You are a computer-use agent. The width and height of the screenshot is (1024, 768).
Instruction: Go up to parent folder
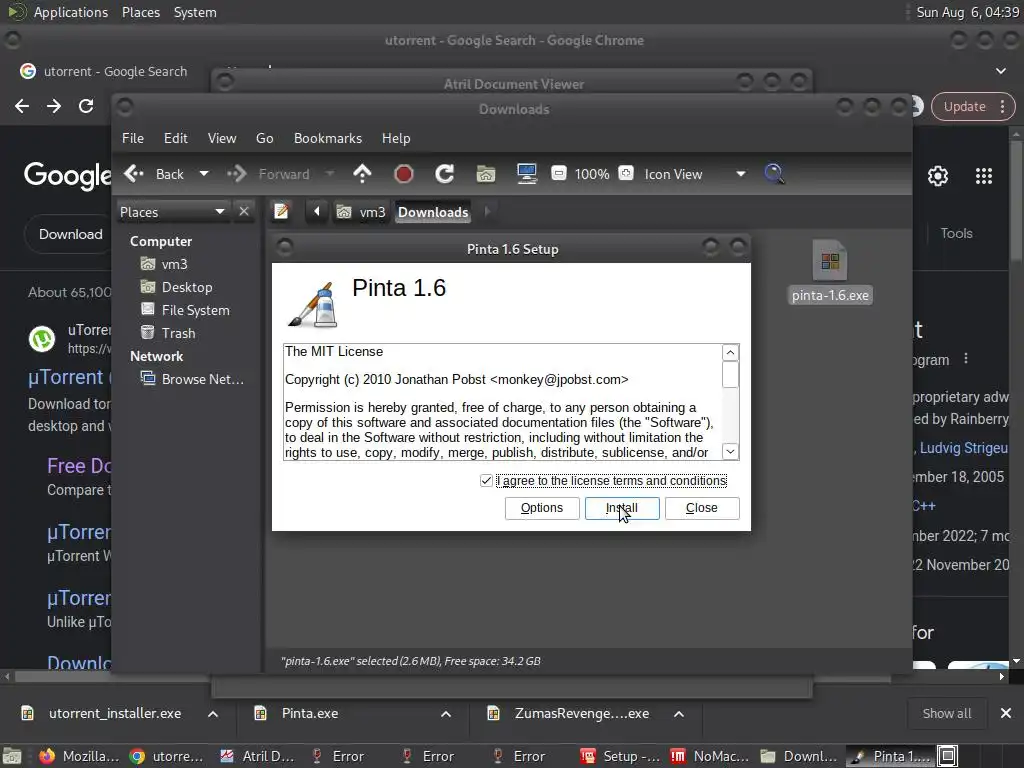[362, 174]
